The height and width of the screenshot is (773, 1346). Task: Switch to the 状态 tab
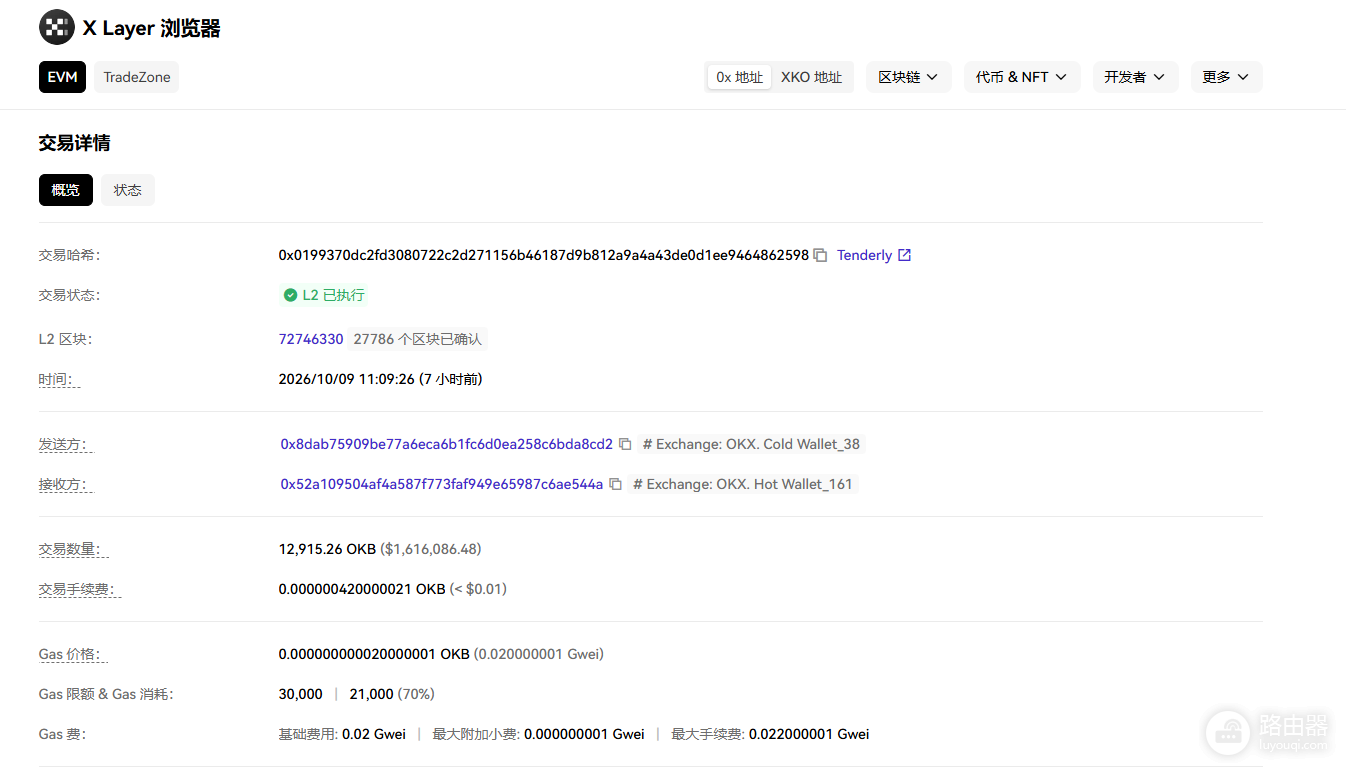[128, 190]
